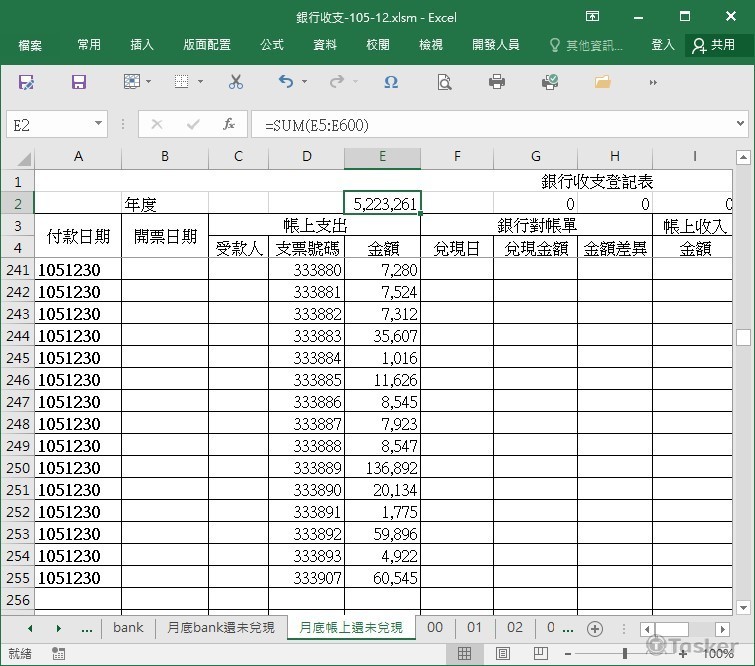Click the macro recording status bar icon
This screenshot has width=755, height=666.
point(58,653)
